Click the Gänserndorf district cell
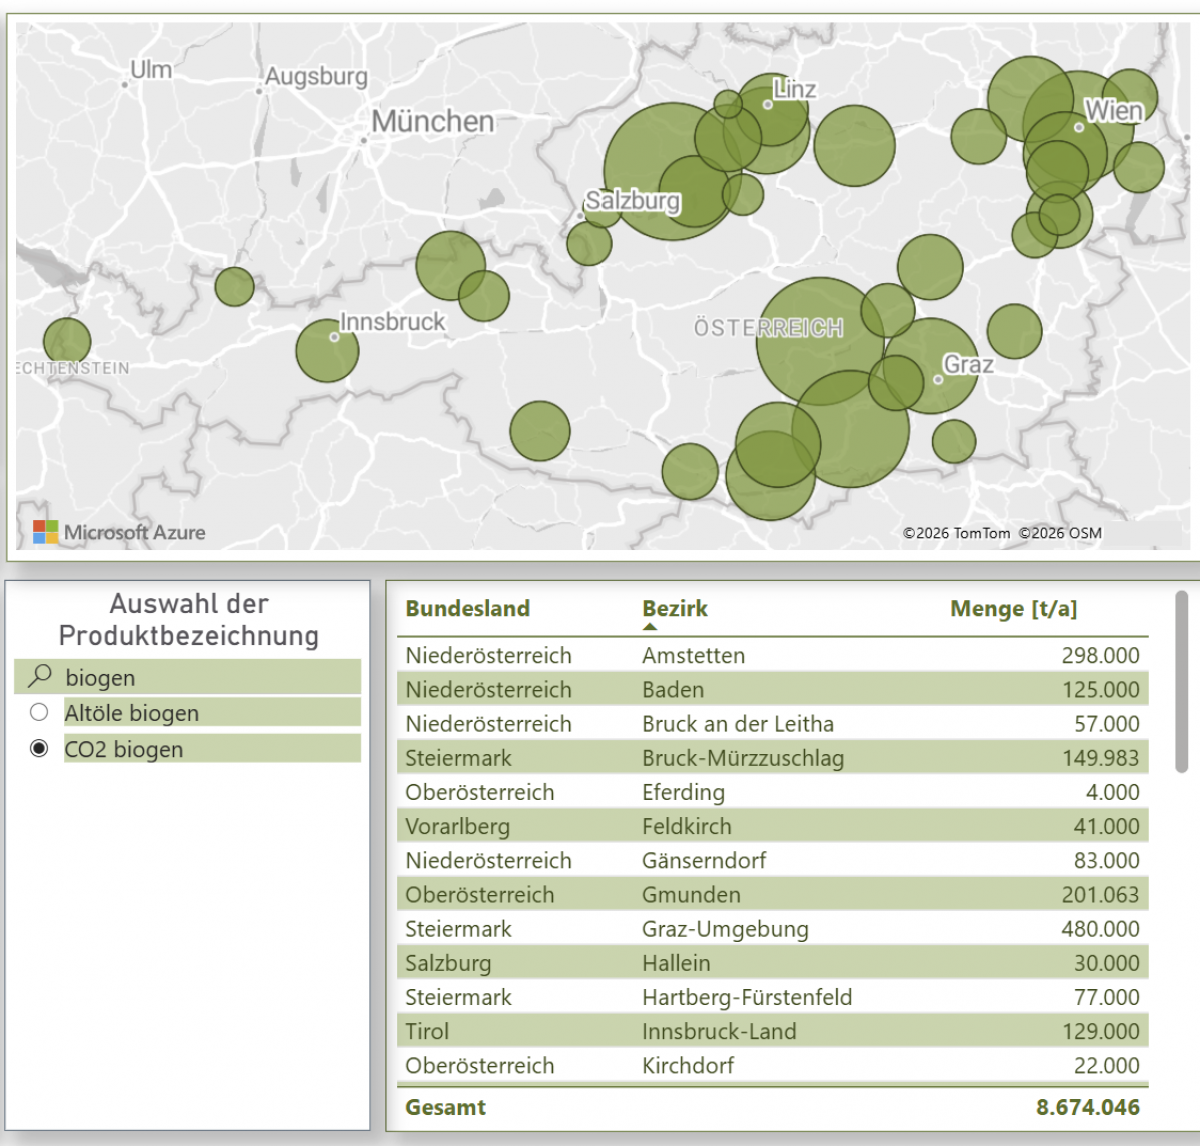The width and height of the screenshot is (1200, 1146). 704,860
